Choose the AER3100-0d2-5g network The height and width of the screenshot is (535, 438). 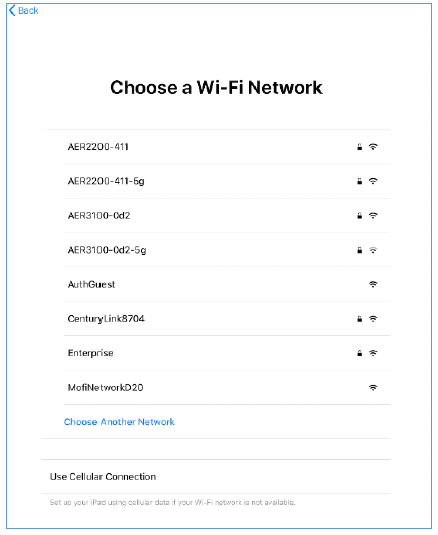[x=227, y=250]
